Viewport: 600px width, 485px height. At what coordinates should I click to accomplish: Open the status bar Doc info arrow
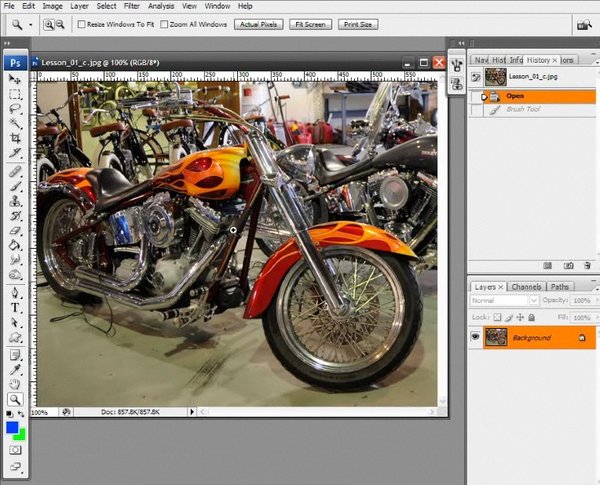pyautogui.click(x=192, y=412)
